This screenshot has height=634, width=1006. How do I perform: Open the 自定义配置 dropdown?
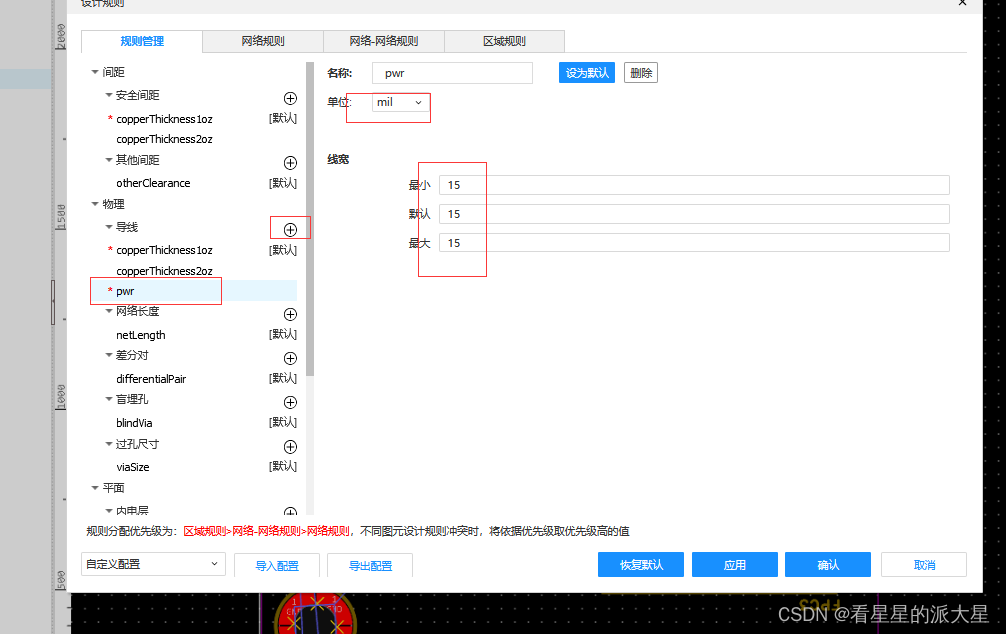click(153, 564)
